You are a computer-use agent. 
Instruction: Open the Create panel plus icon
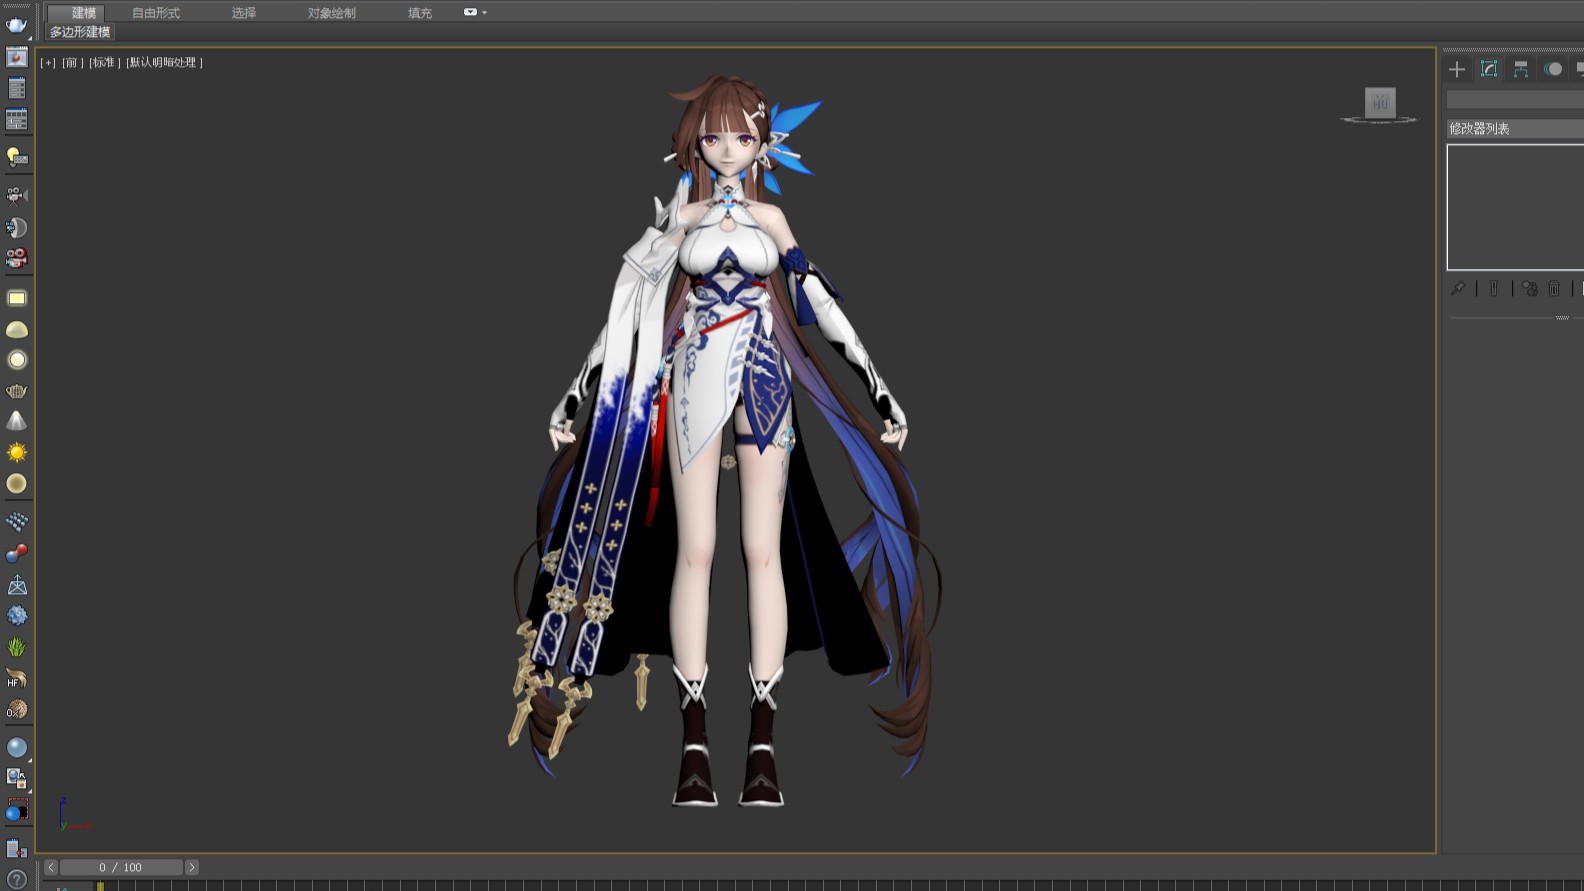click(x=1457, y=69)
